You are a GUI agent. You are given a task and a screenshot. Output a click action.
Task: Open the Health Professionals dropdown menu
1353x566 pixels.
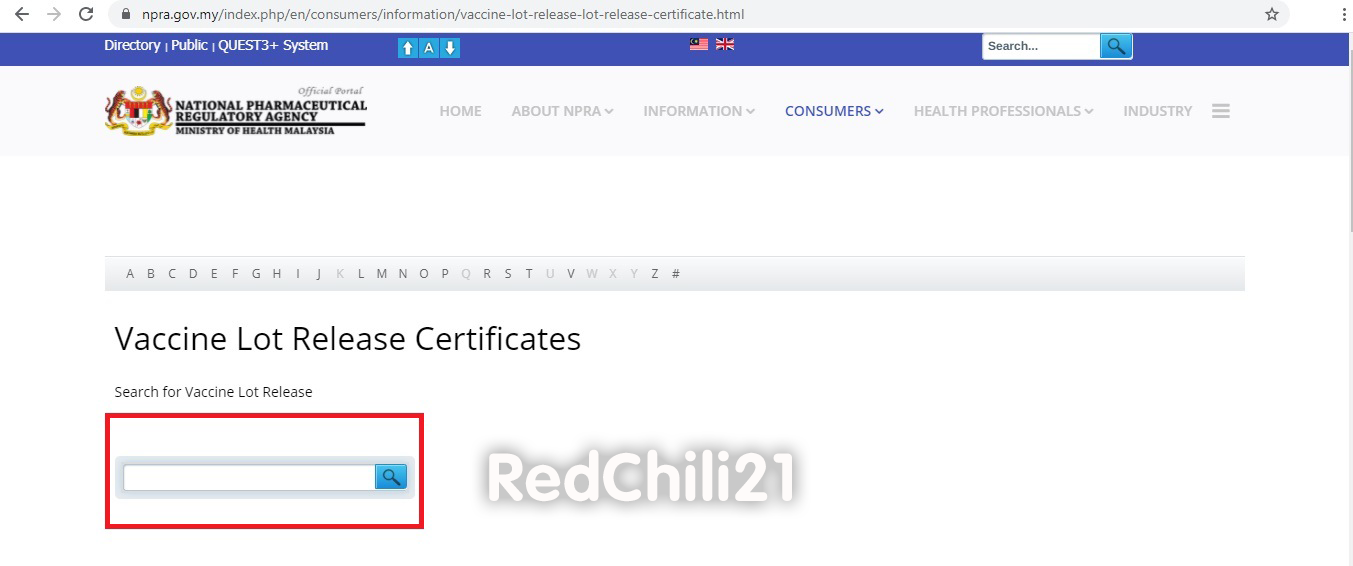point(1003,111)
